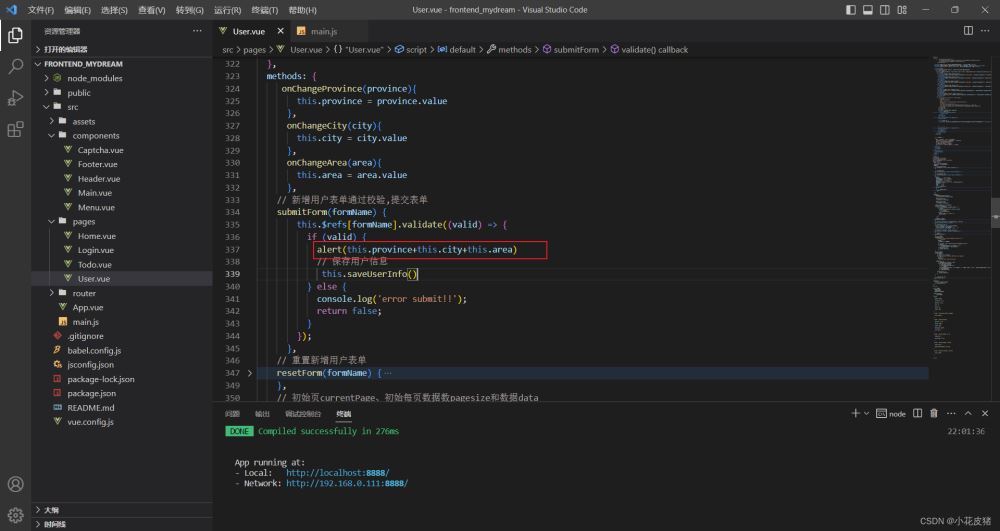Screen dimensions: 1000x531
Task: Open the Manage gear icon
Action: pyautogui.click(x=15, y=516)
